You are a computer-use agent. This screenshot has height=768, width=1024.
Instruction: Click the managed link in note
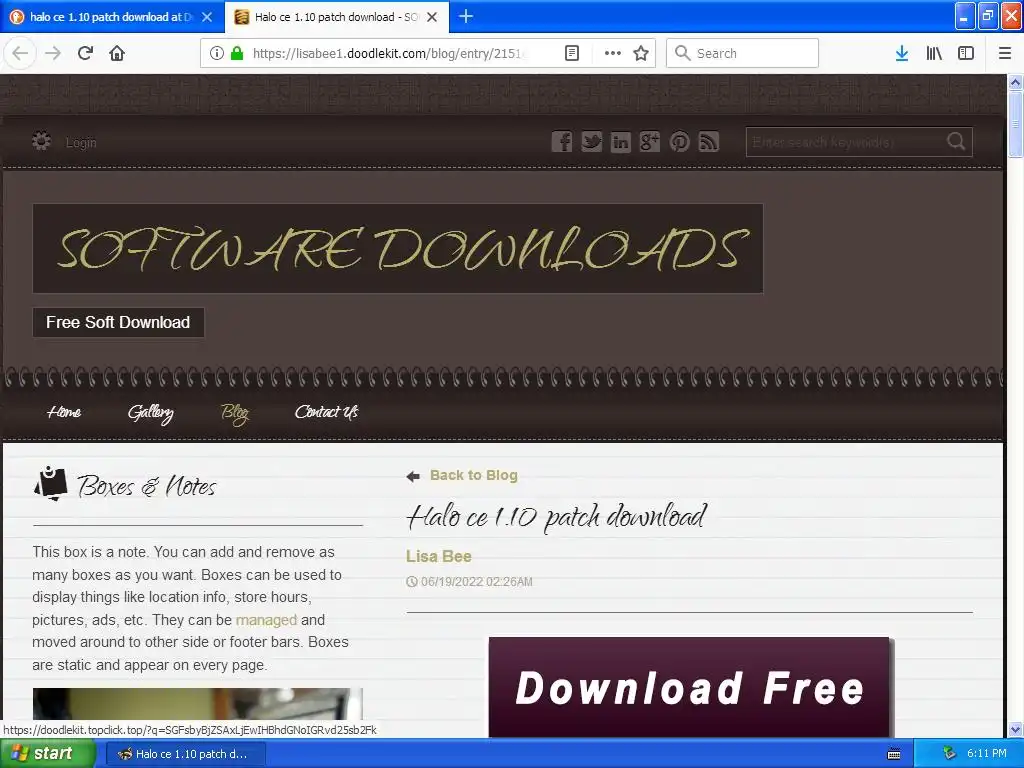(266, 620)
